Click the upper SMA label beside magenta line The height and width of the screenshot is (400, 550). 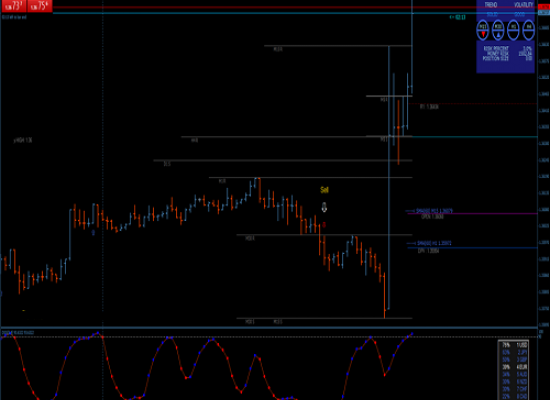[x=434, y=211]
